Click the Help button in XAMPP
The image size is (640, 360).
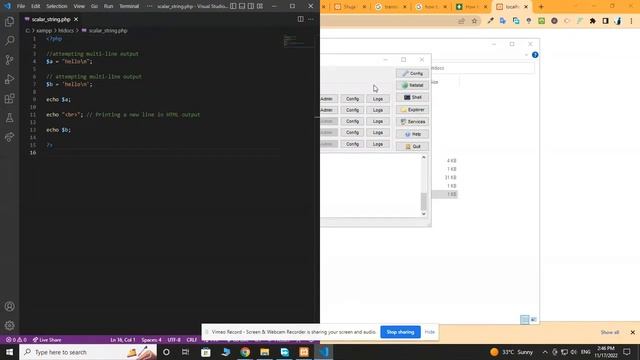tap(412, 134)
